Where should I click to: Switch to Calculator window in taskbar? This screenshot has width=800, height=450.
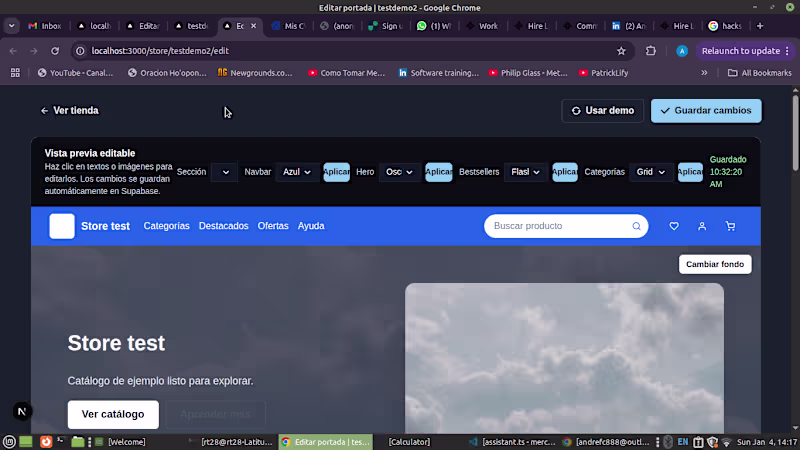pos(409,442)
